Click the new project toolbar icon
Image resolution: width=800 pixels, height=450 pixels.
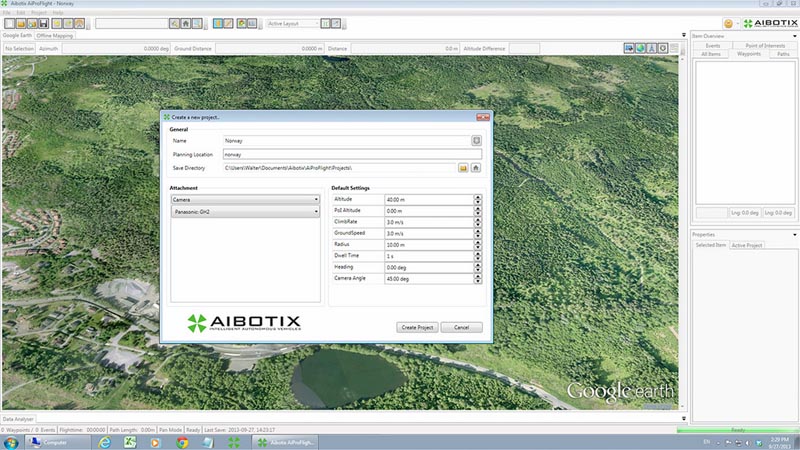coord(9,23)
